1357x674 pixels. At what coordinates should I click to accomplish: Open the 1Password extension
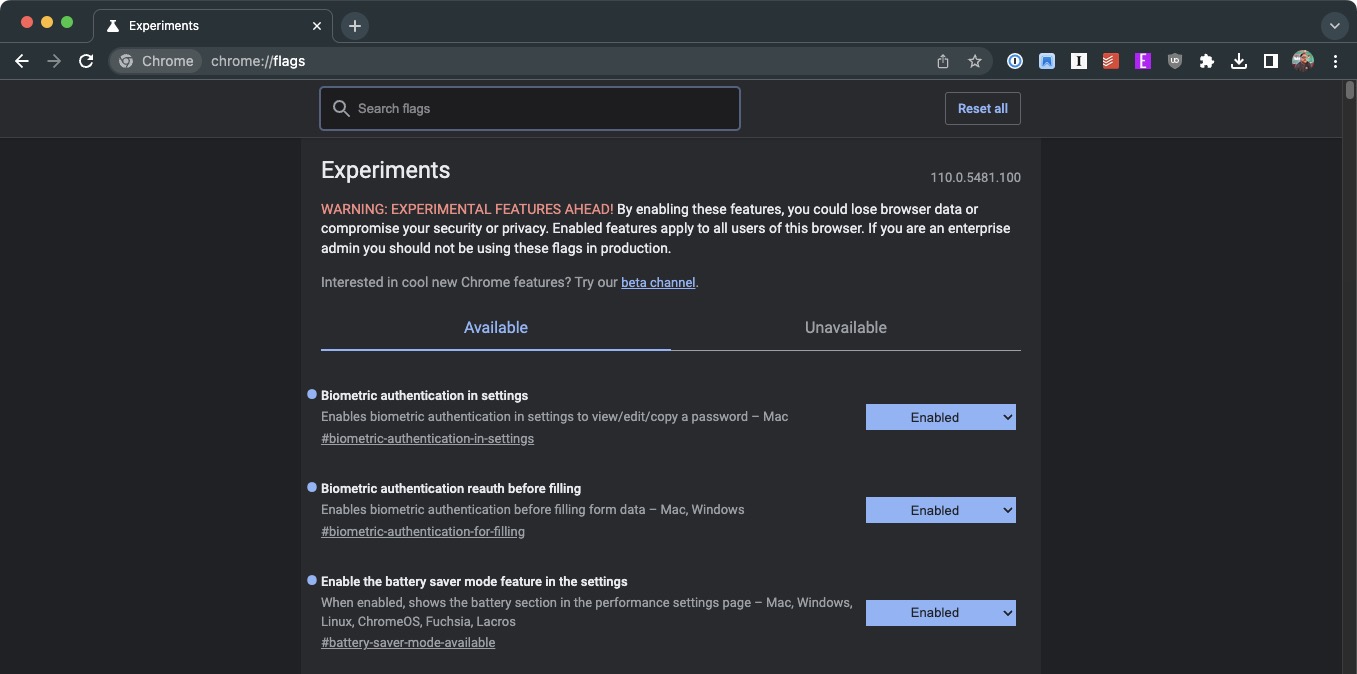click(1015, 61)
